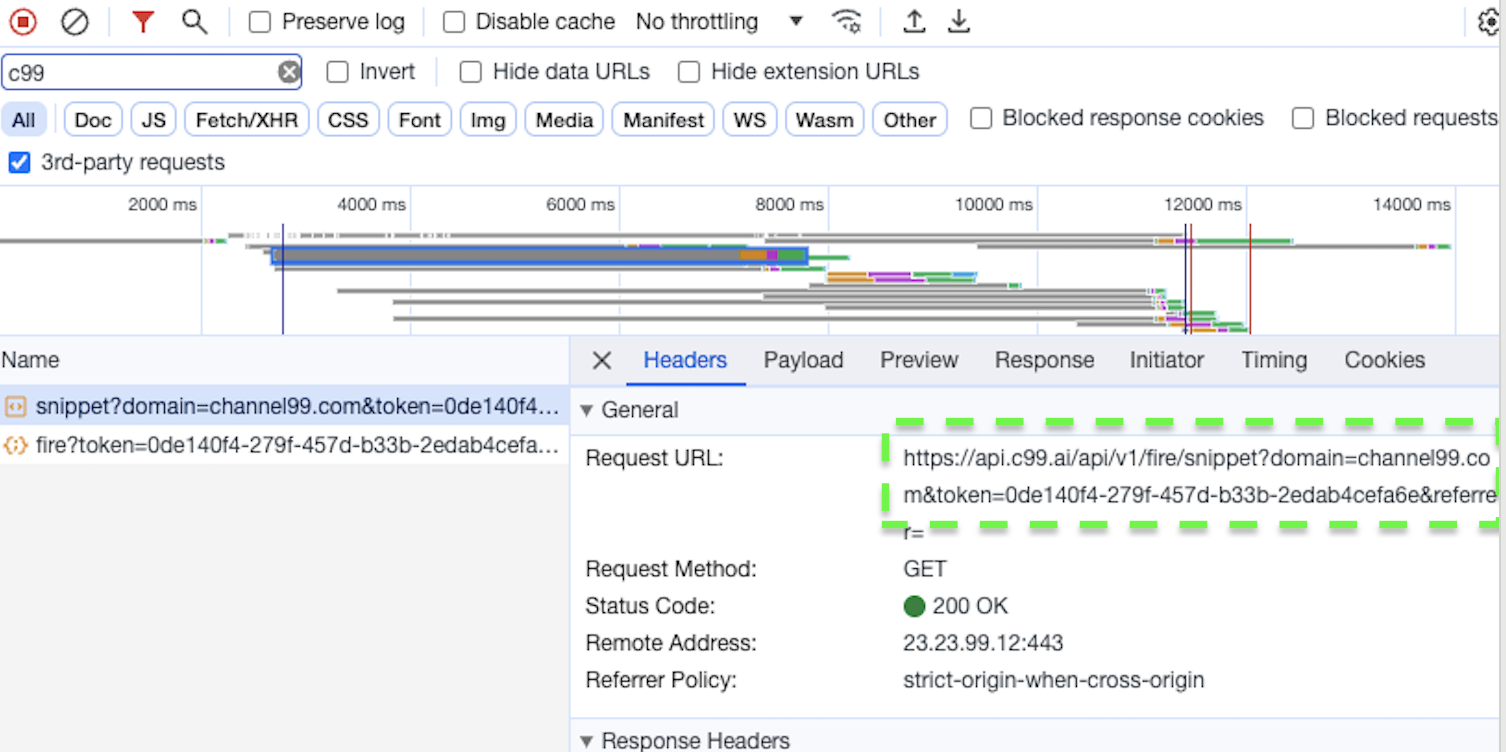This screenshot has width=1506, height=752.
Task: Uncheck 3rd-party requests
Action: coord(19,162)
